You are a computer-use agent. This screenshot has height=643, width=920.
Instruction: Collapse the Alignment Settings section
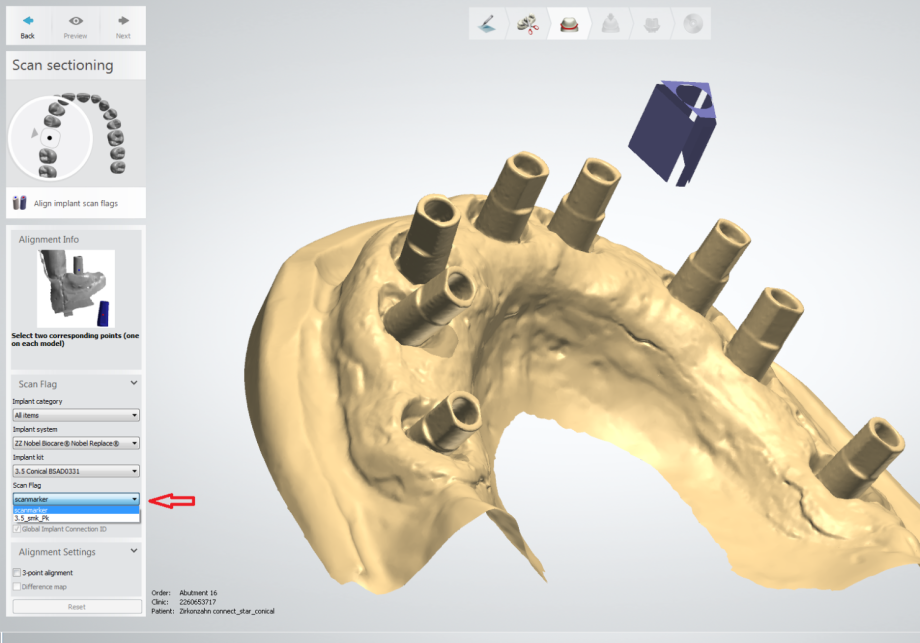134,552
